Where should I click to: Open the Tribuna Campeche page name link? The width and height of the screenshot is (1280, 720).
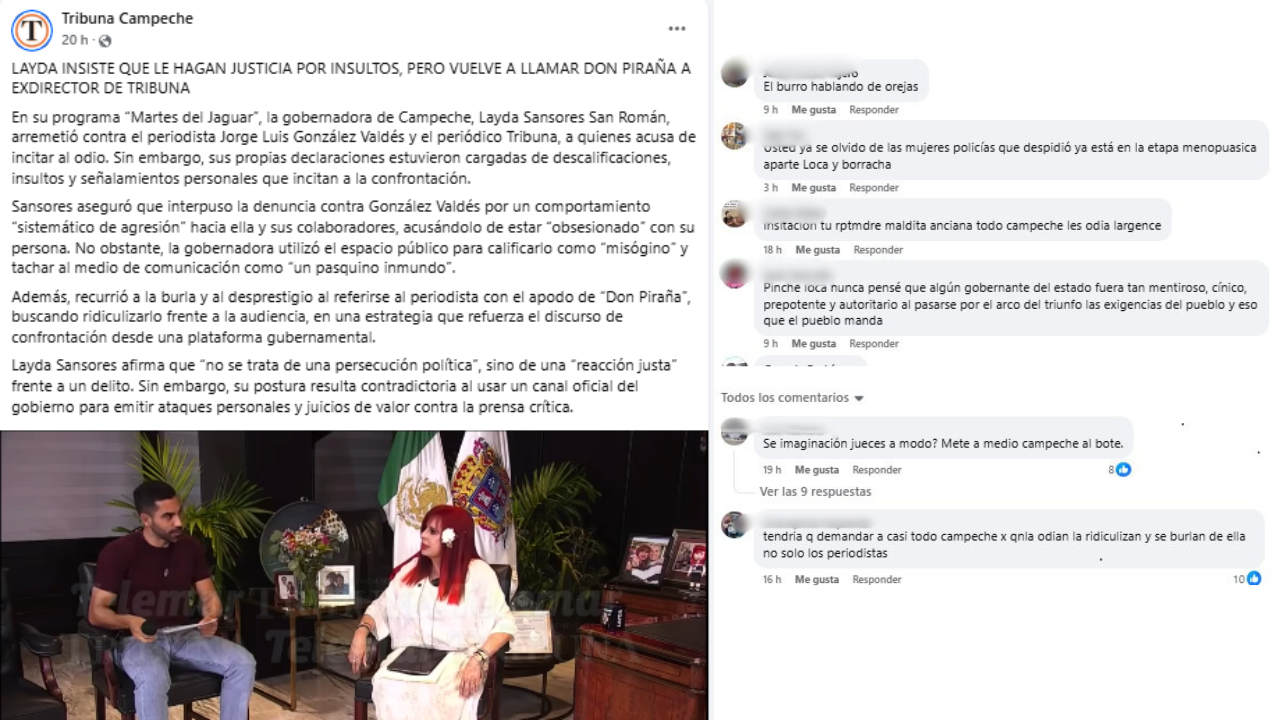127,18
